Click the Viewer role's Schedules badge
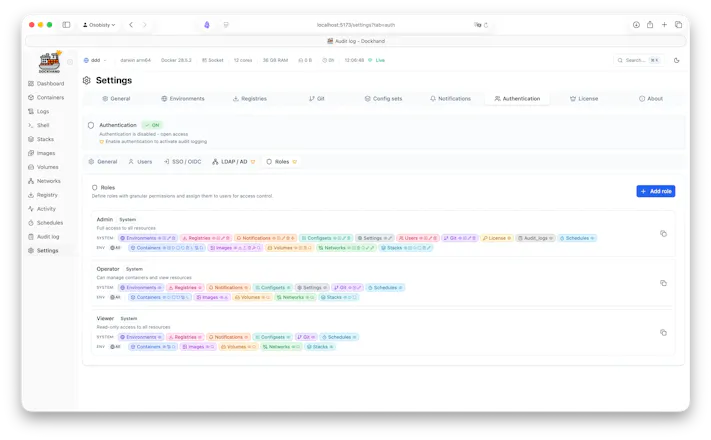This screenshot has width=711, height=440. [x=339, y=337]
